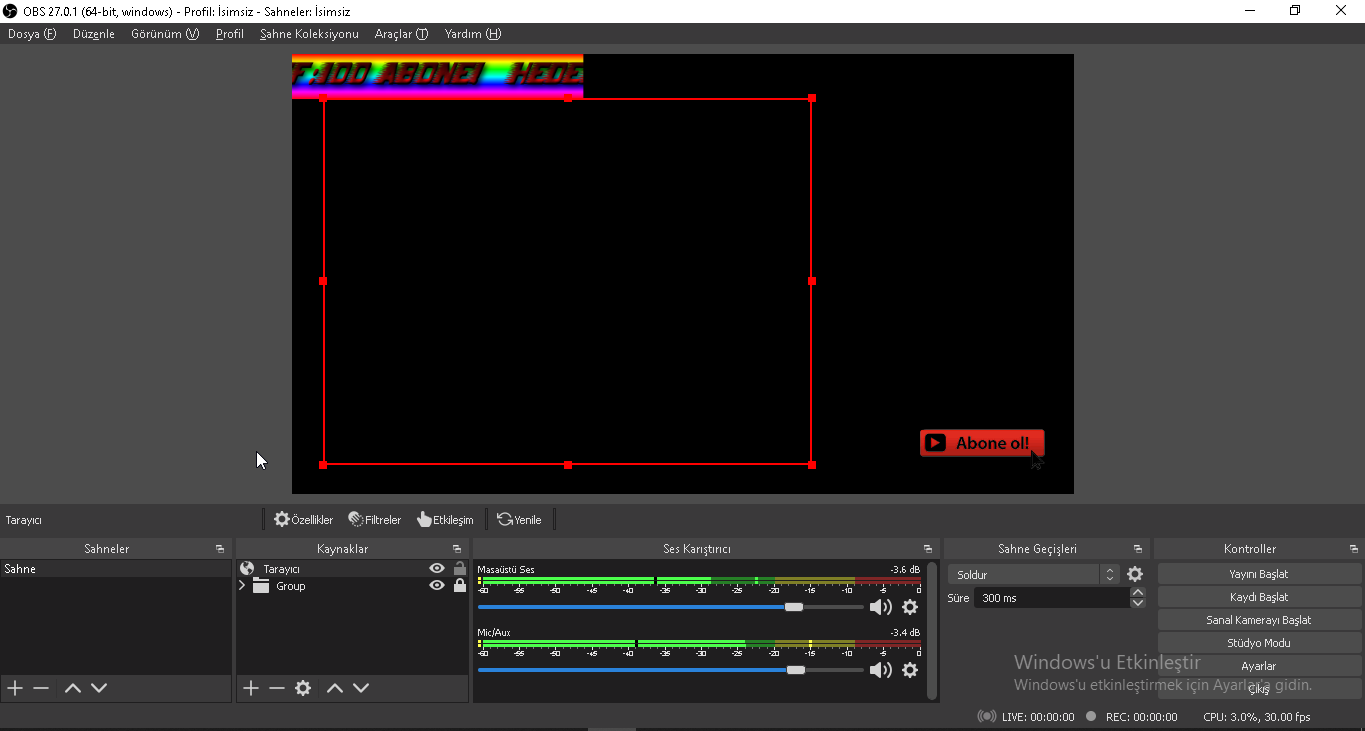This screenshot has width=1365, height=731.
Task: Mute the Masaüstü Ses channel
Action: pos(881,607)
